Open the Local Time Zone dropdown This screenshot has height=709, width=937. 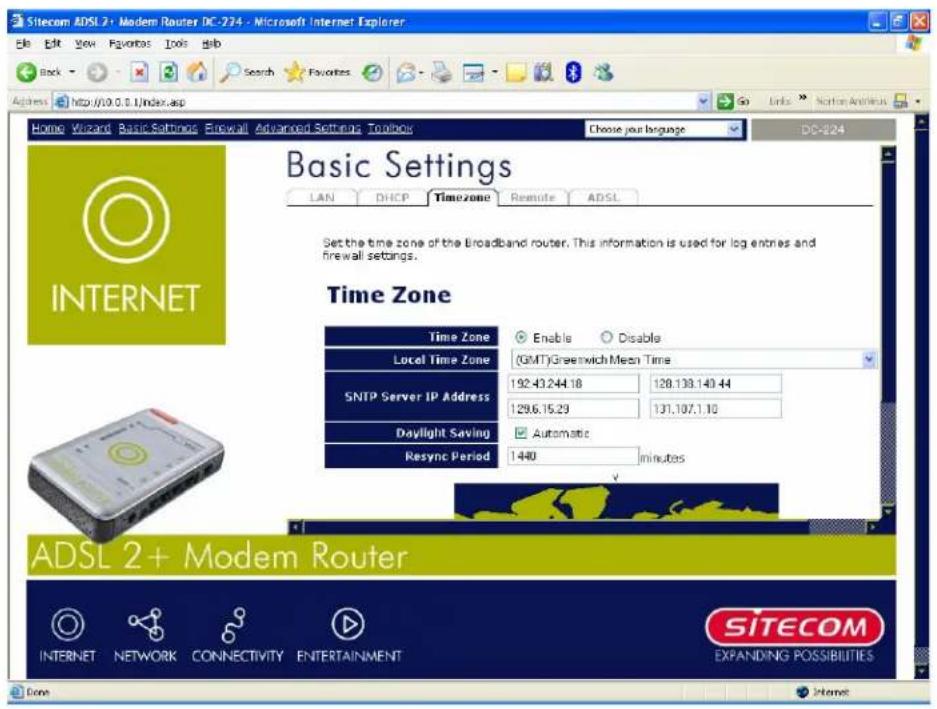pos(694,359)
